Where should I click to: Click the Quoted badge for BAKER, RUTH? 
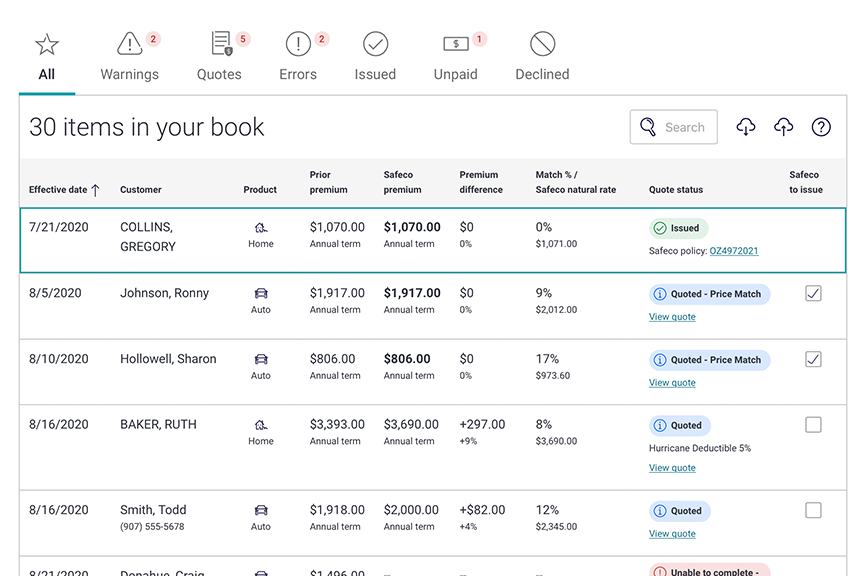click(x=679, y=425)
